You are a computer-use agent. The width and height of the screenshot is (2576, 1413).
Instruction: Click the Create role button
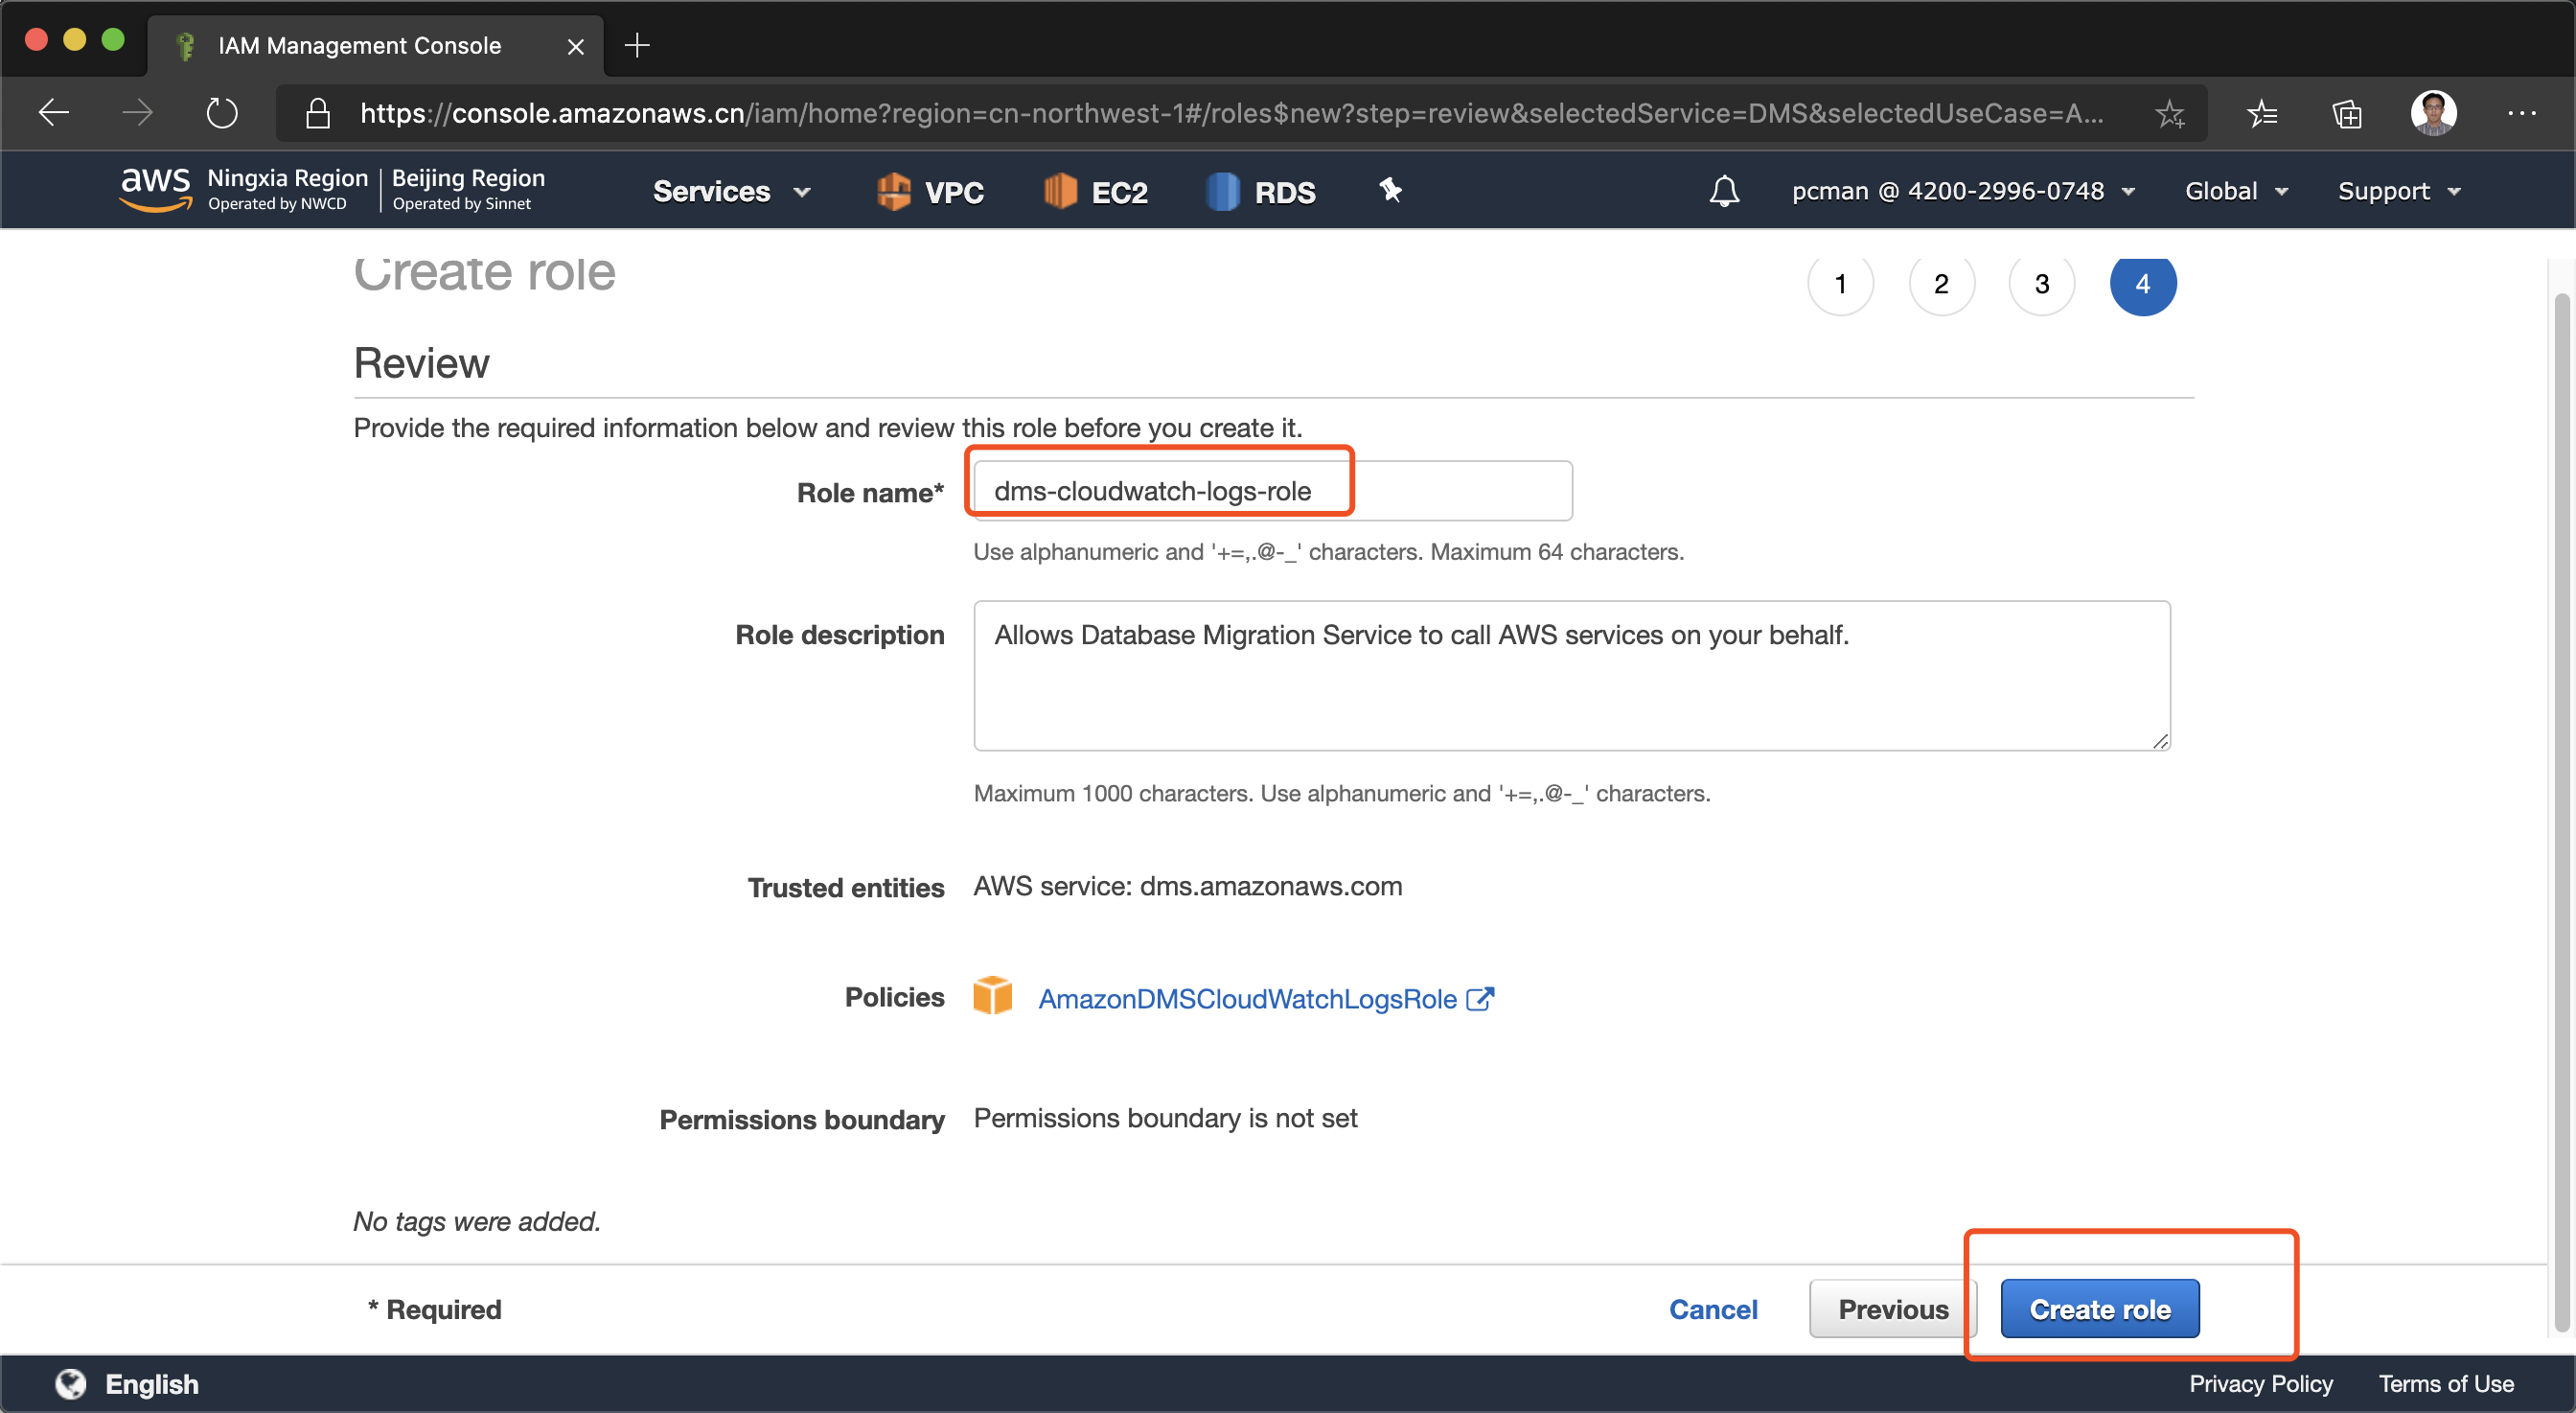pos(2099,1309)
